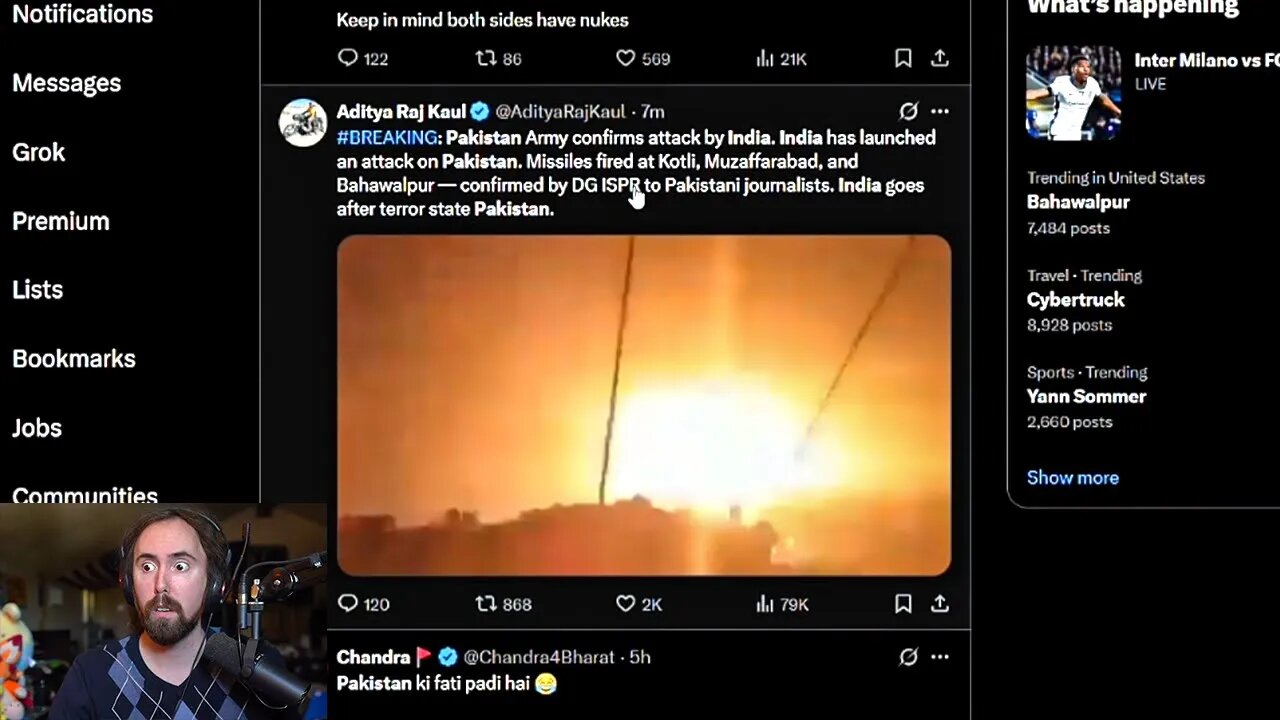Play the explosion video in the tweet
The width and height of the screenshot is (1280, 720).
(643, 405)
